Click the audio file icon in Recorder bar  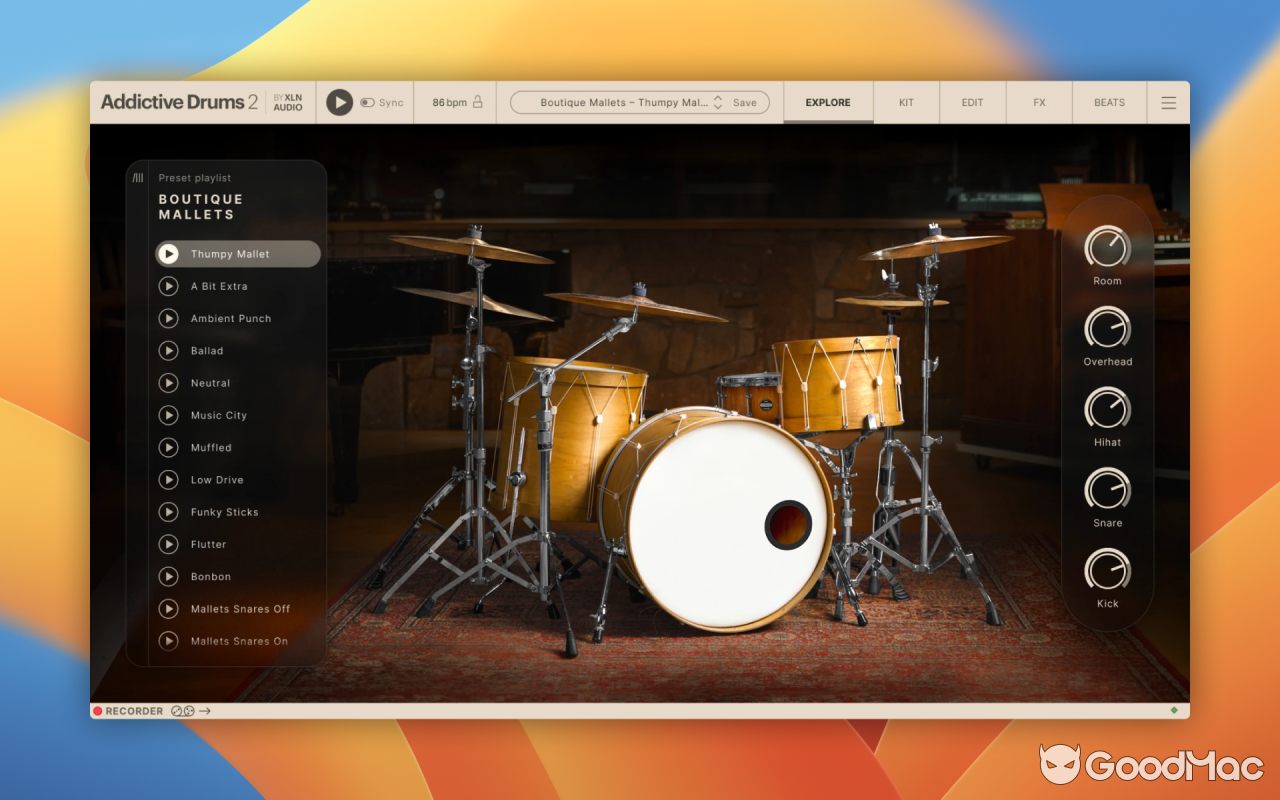pos(176,710)
